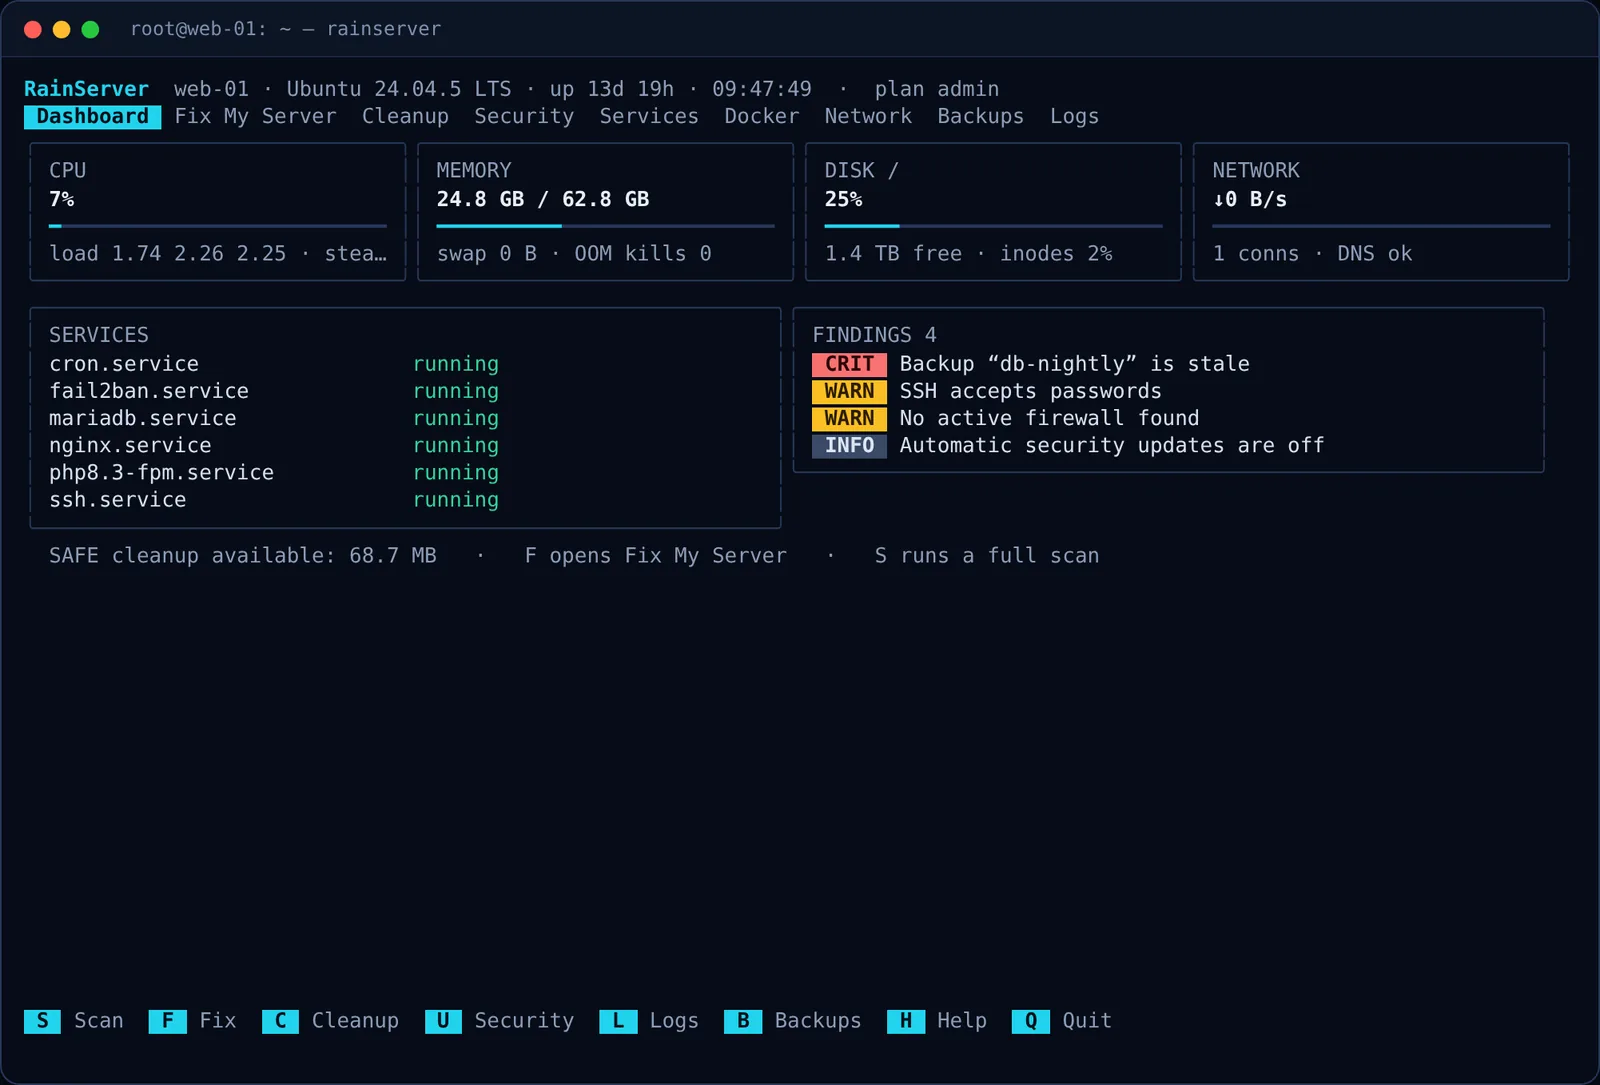Click the INFO severity badge
1600x1085 pixels.
click(849, 445)
